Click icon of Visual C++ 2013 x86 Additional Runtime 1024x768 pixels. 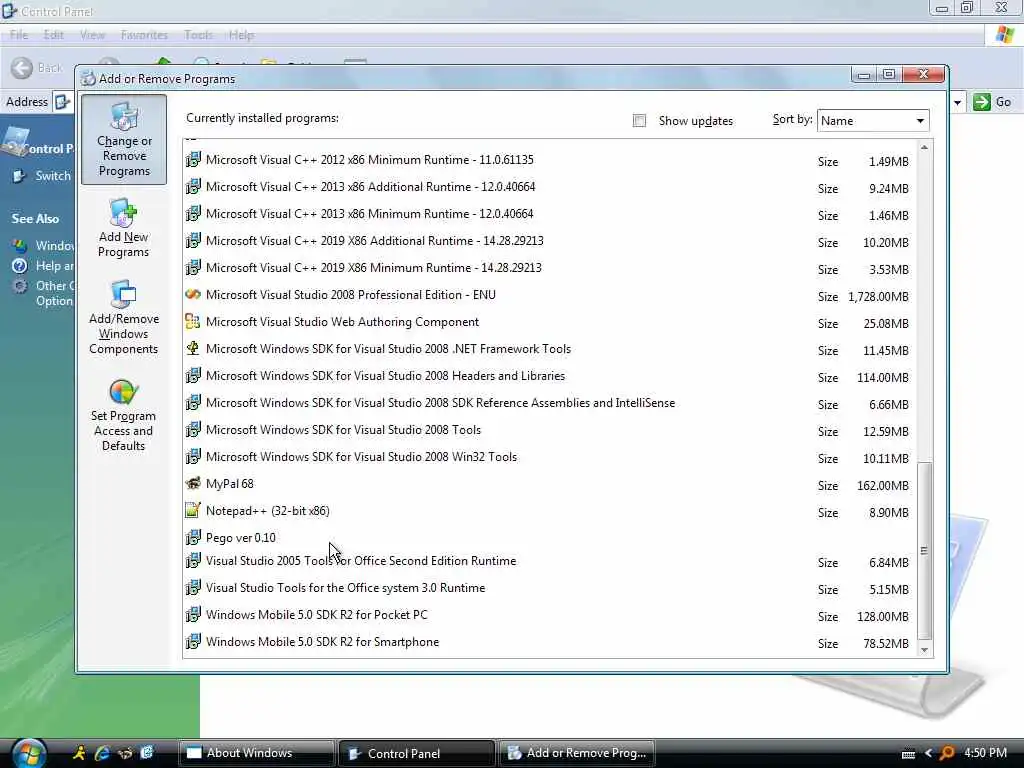[x=193, y=187]
